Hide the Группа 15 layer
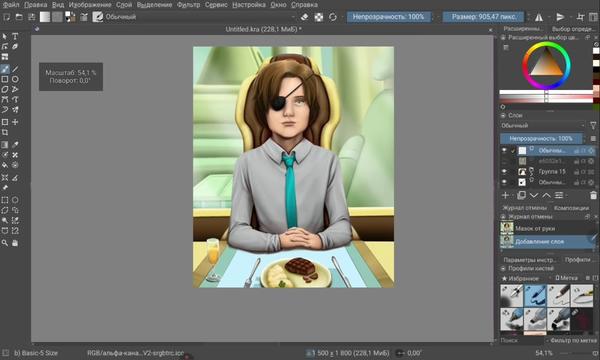 [x=504, y=171]
